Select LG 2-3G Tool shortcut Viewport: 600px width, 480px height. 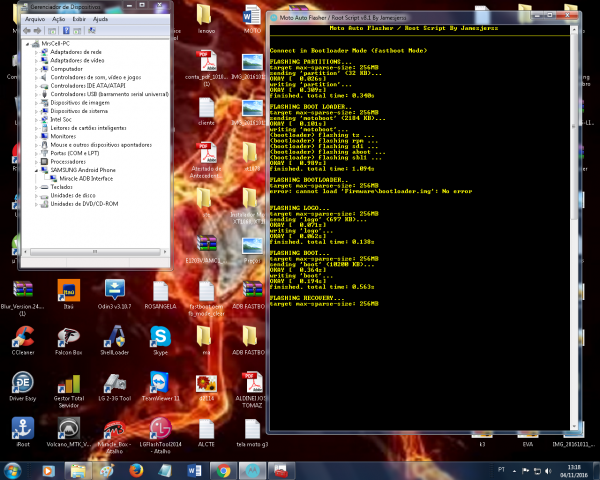pos(114,386)
